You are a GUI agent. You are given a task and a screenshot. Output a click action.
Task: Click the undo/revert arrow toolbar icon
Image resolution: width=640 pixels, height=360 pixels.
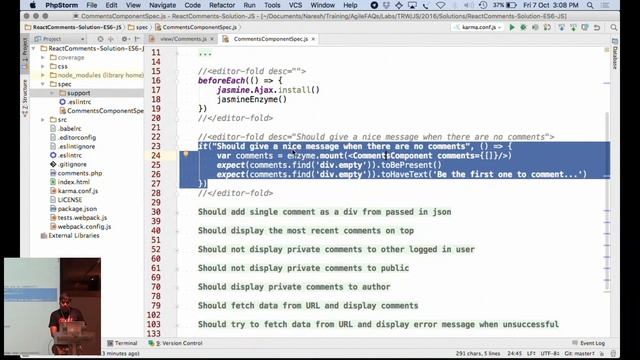pyautogui.click(x=597, y=27)
